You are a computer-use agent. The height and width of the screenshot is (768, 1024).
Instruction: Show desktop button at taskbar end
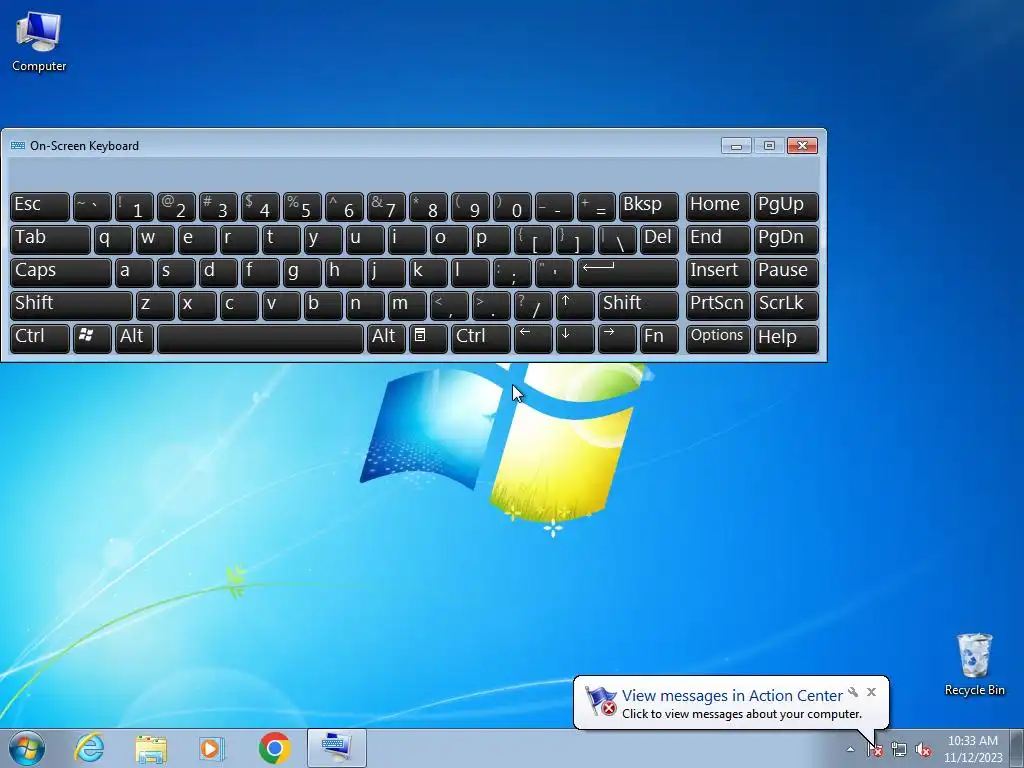(x=1019, y=748)
